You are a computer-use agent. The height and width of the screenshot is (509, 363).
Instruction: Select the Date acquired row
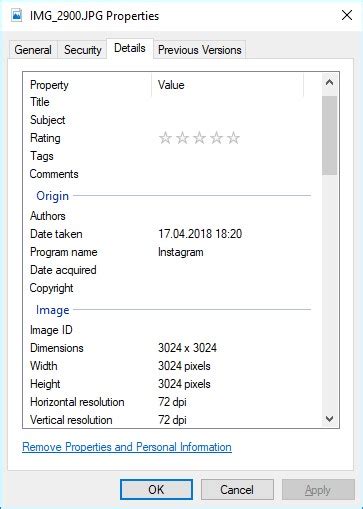(170, 270)
